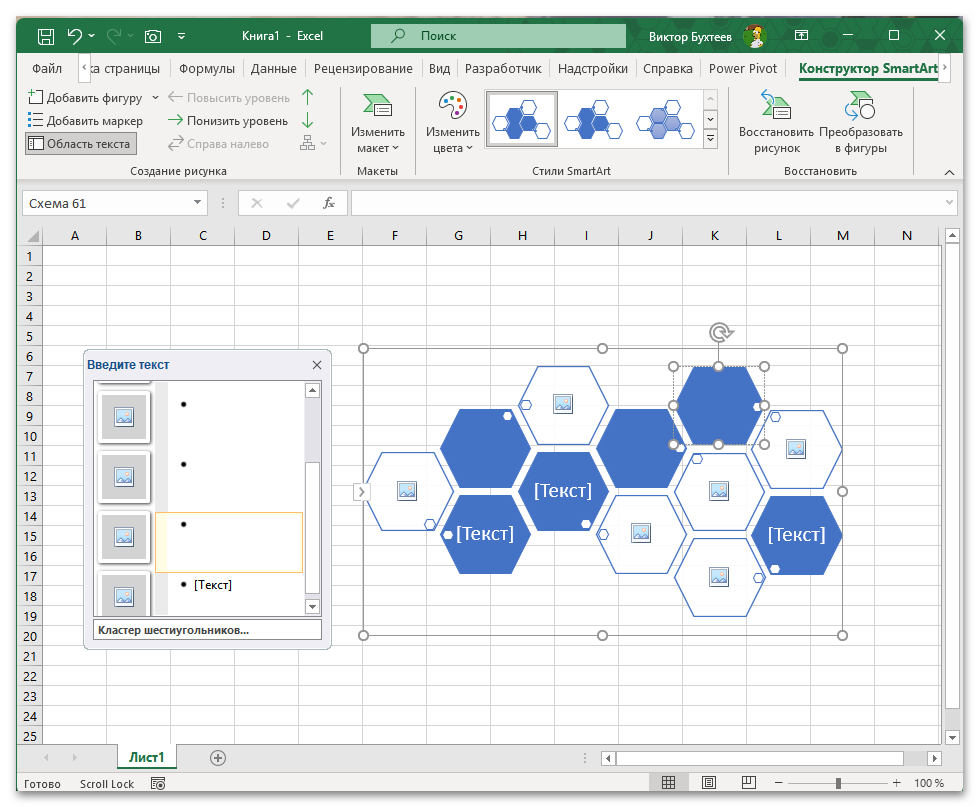Open the Справка tab
Screen dimensions: 979x807
(667, 69)
